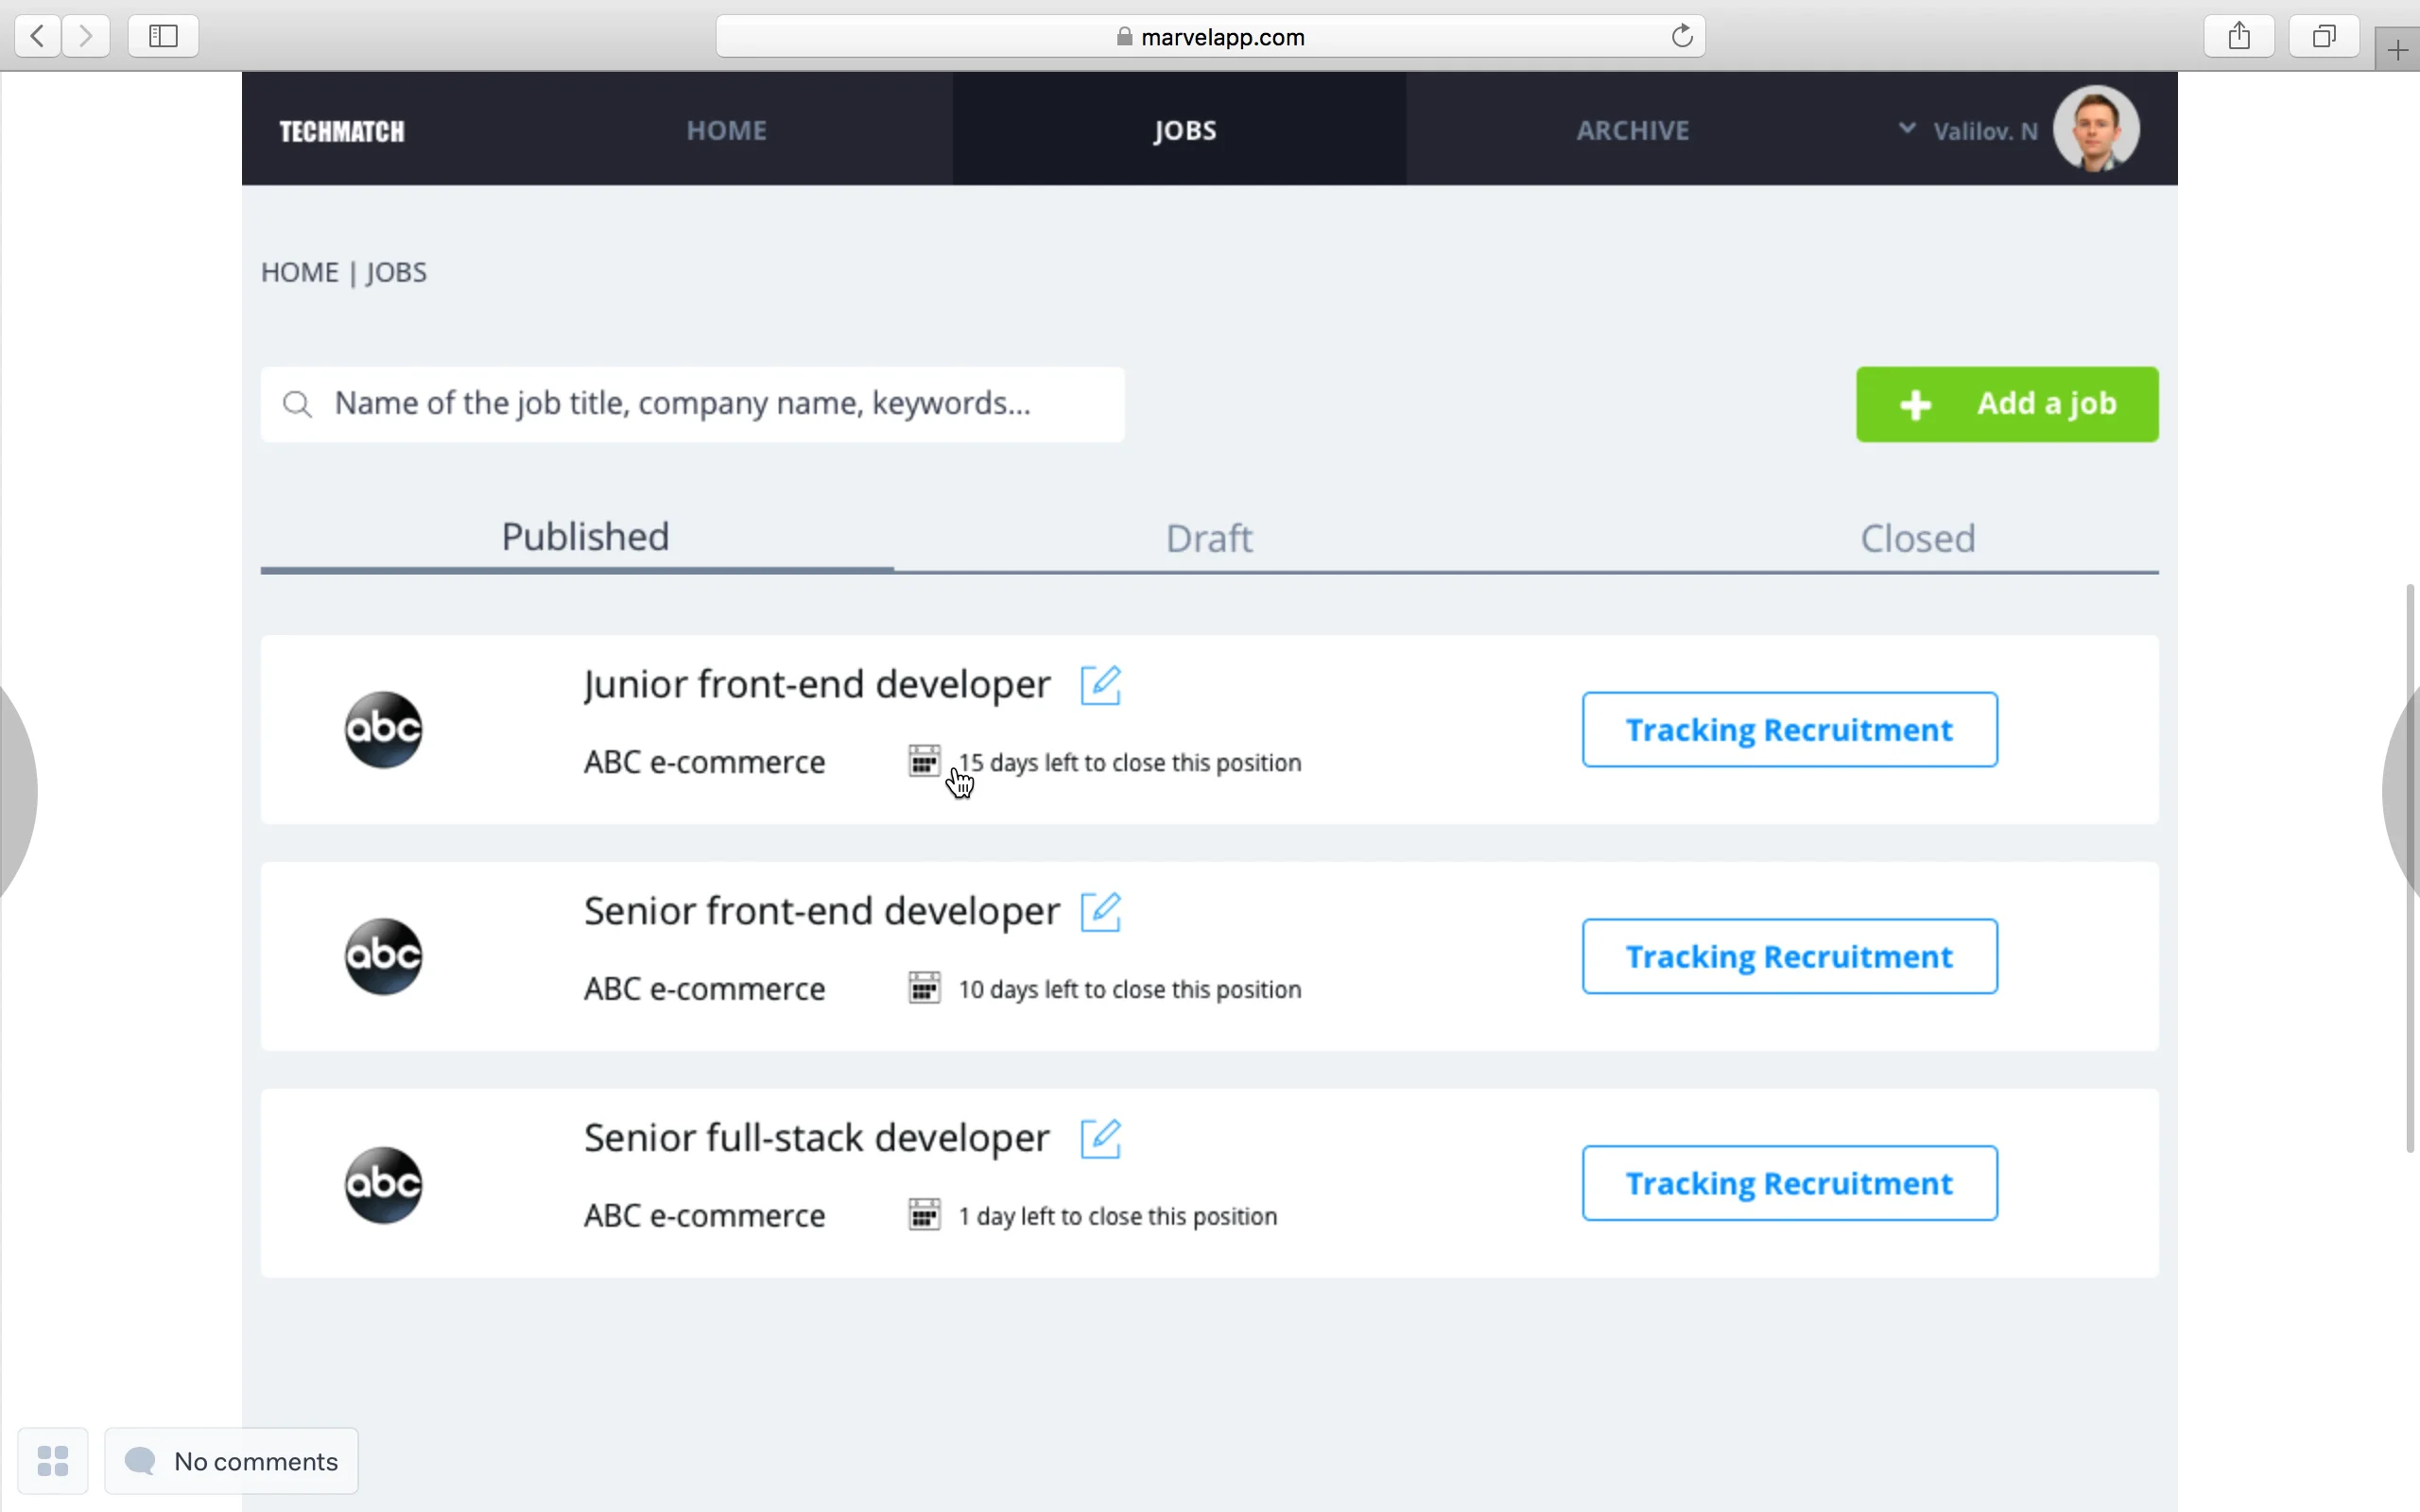Open Tracking Recruitment for Junior front-end developer
Screen dimensions: 2420x1512
click(1788, 729)
